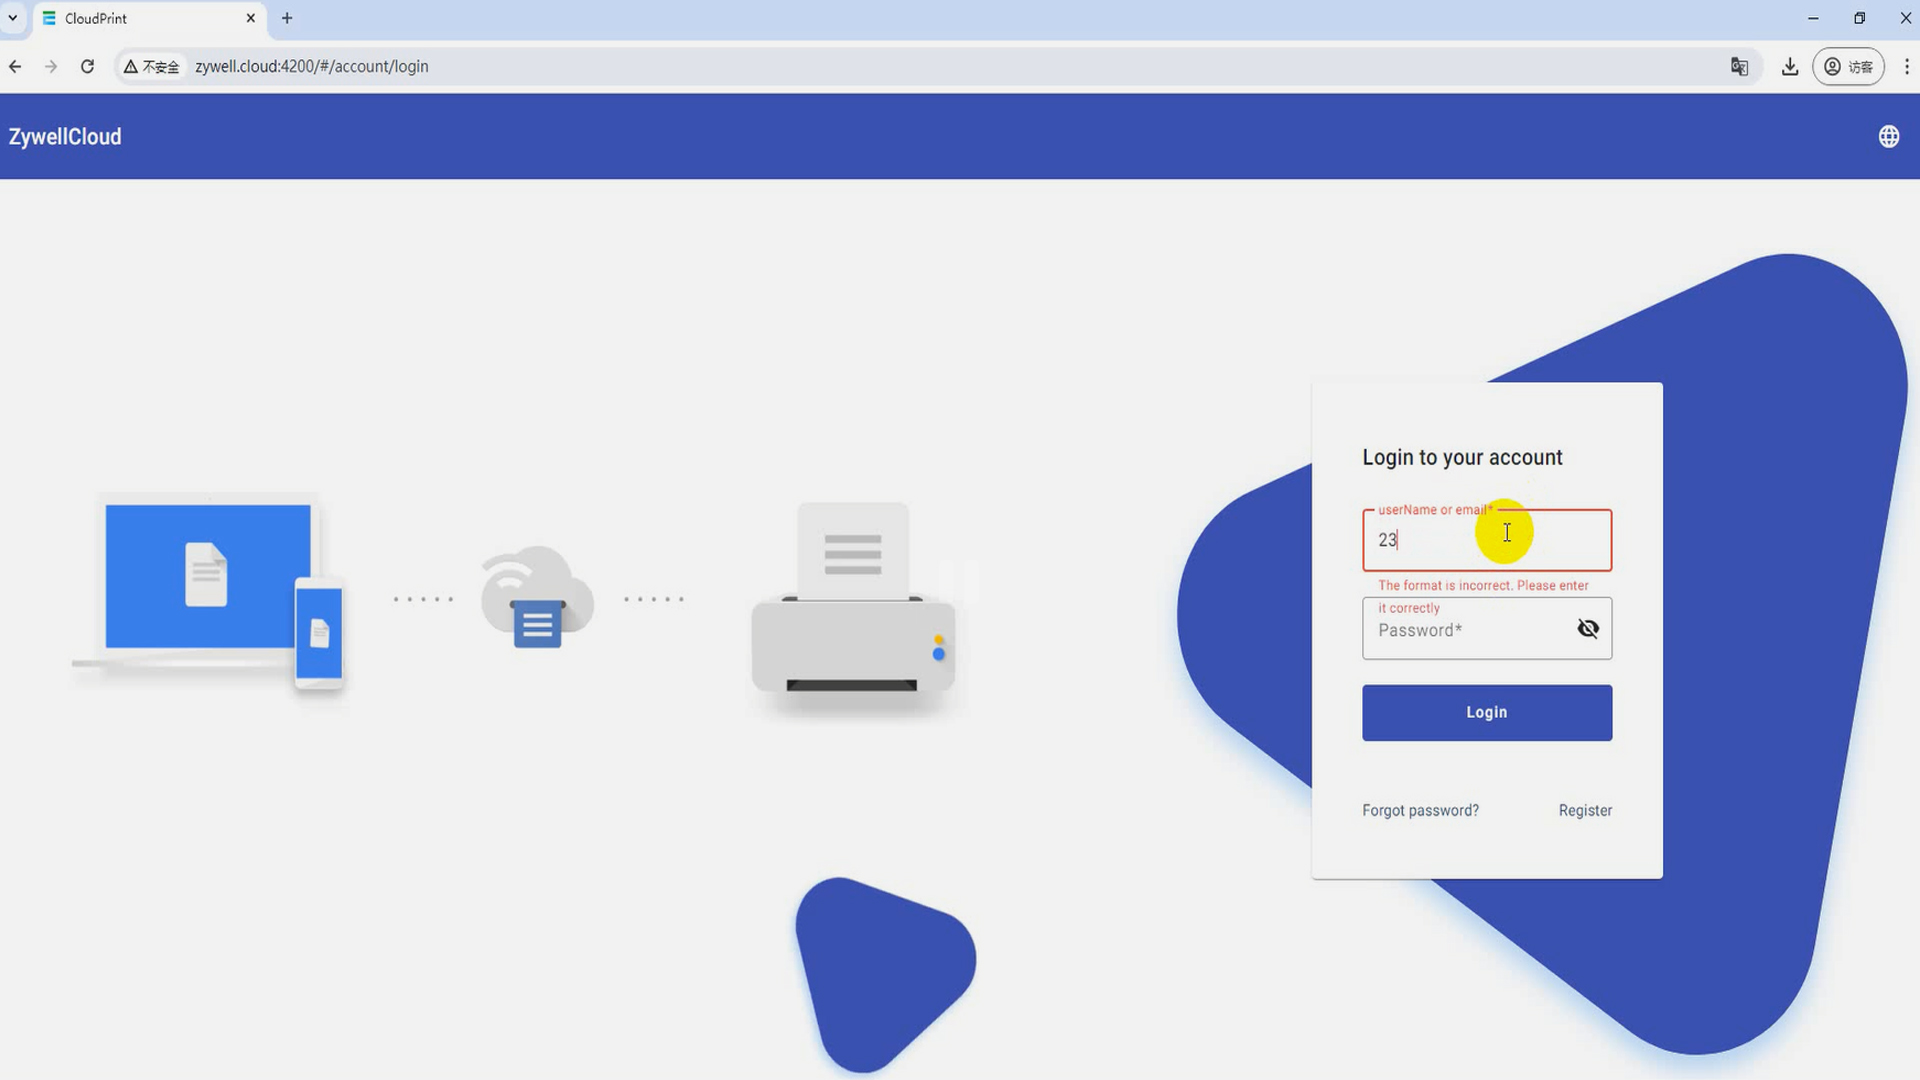The image size is (1920, 1080).
Task: Click the ZywellCloud header logo
Action: tap(65, 137)
